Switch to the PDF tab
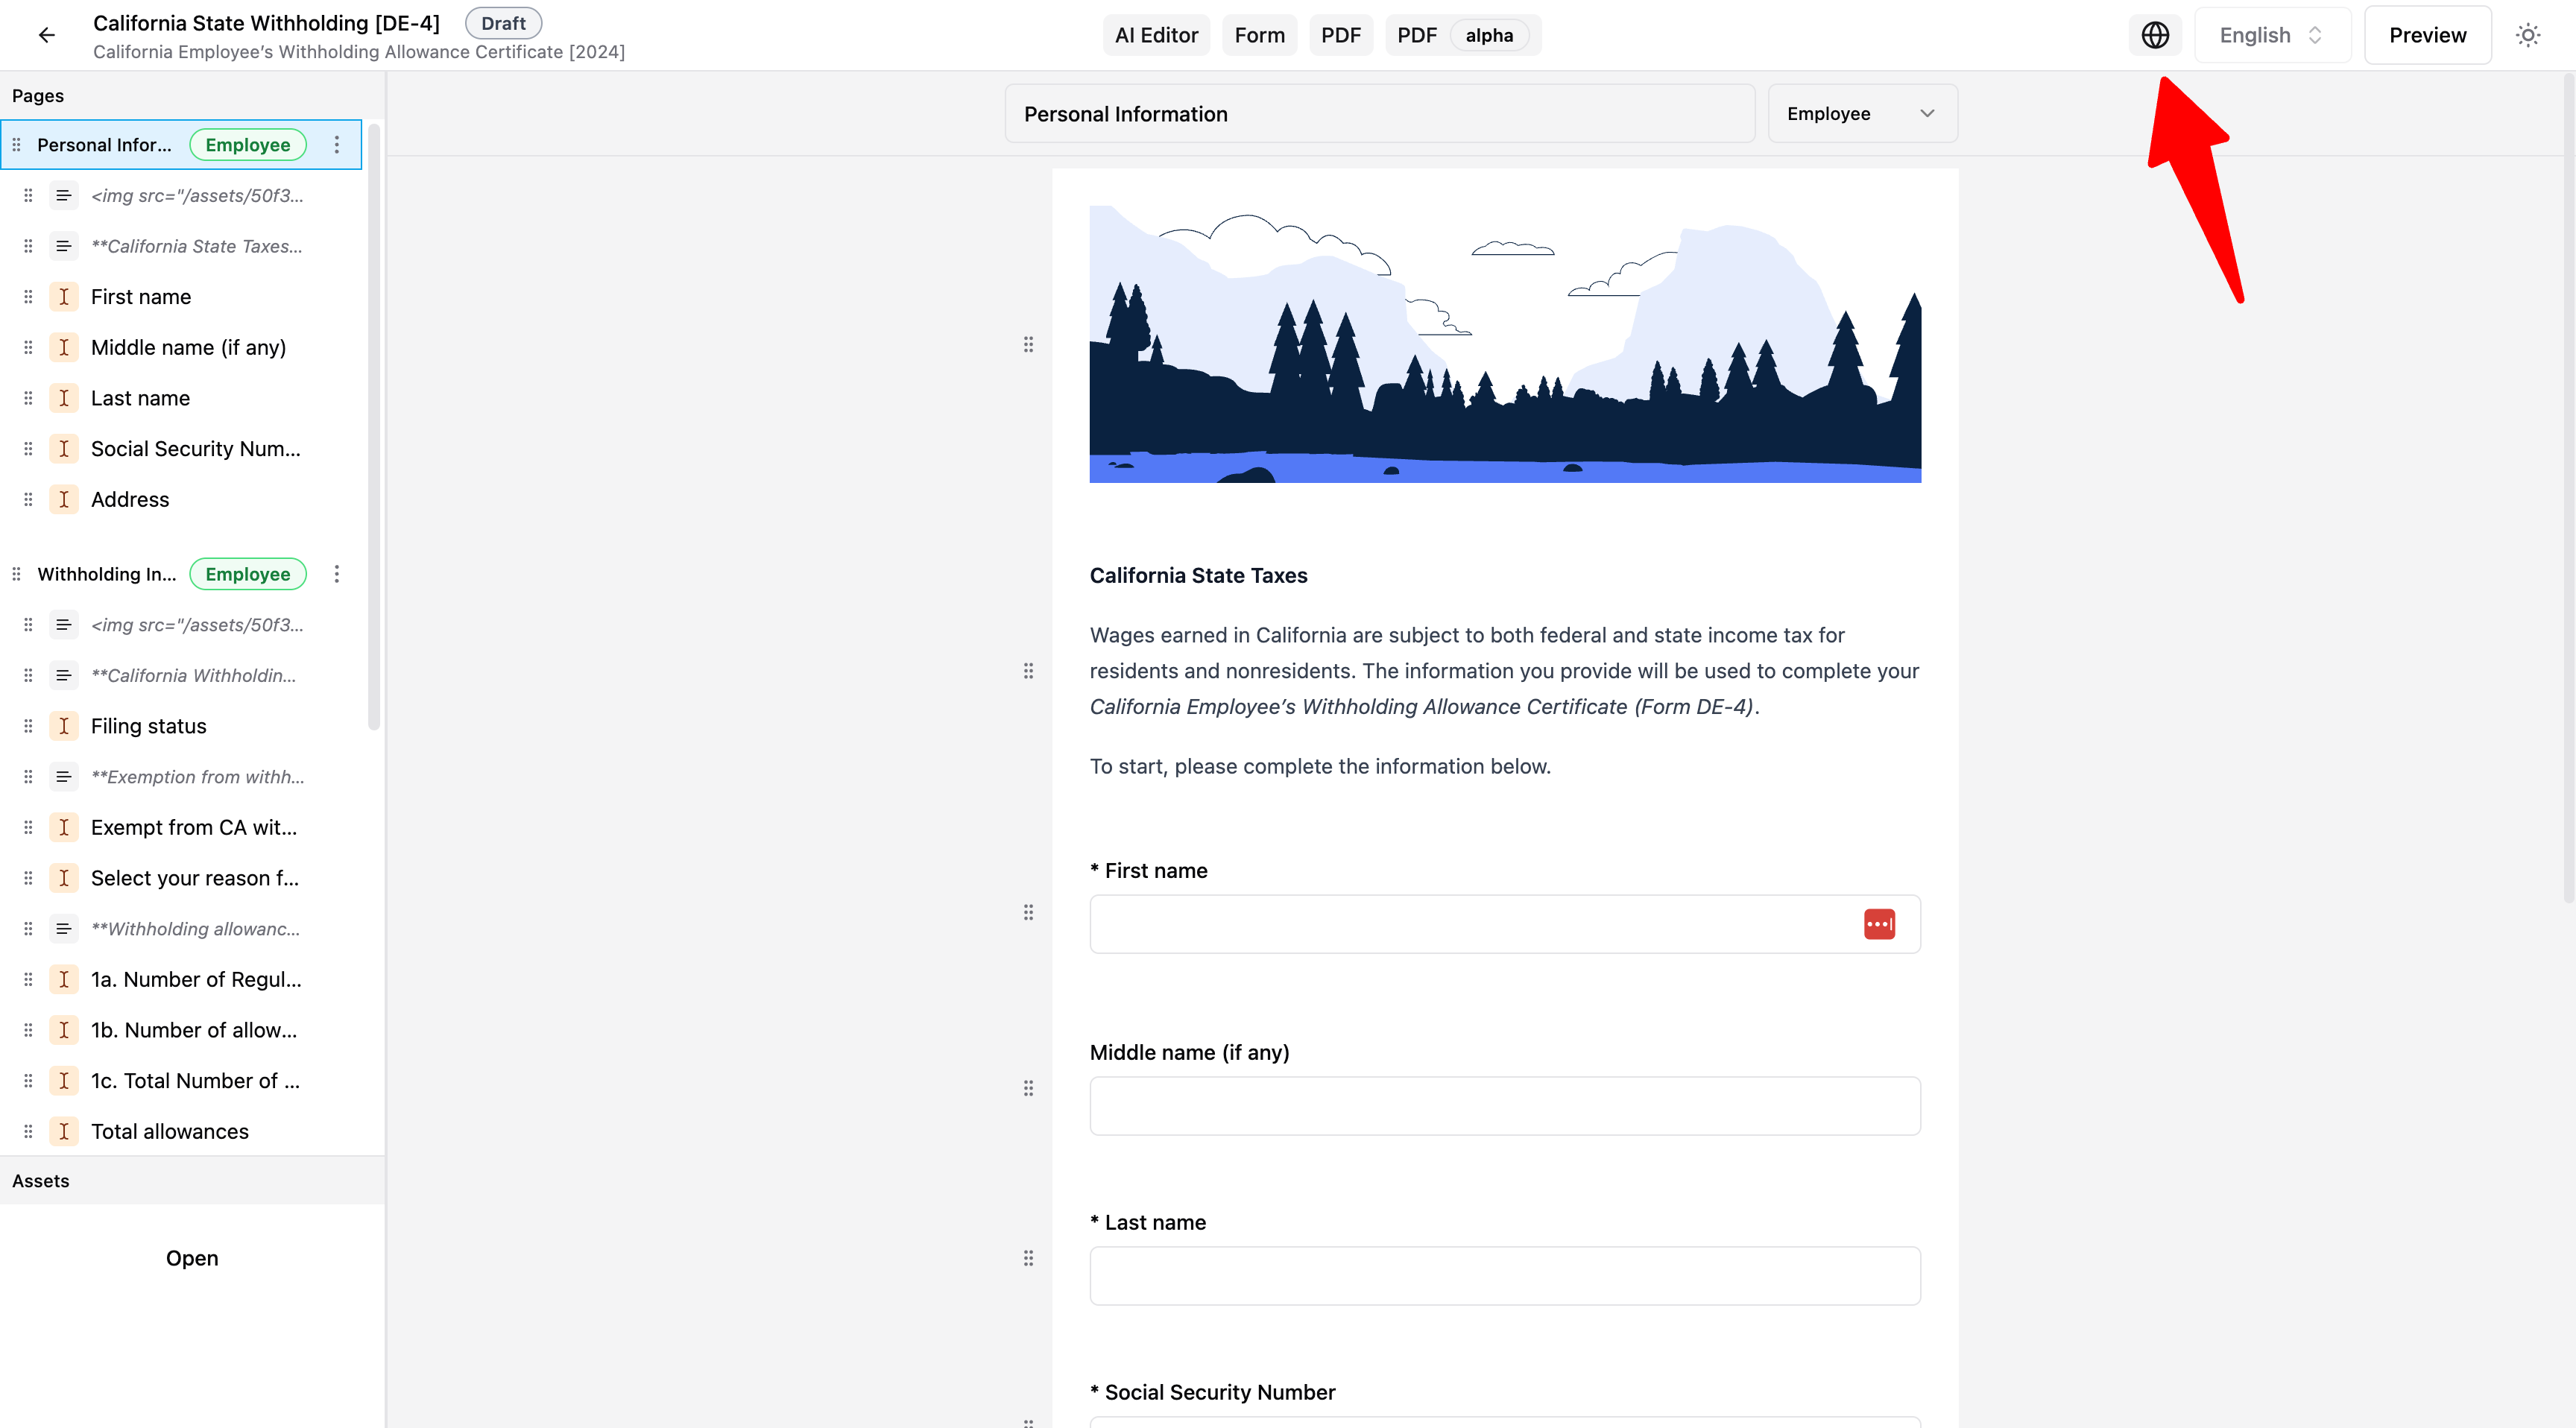Screen dimensions: 2576x1428 [1340, 35]
